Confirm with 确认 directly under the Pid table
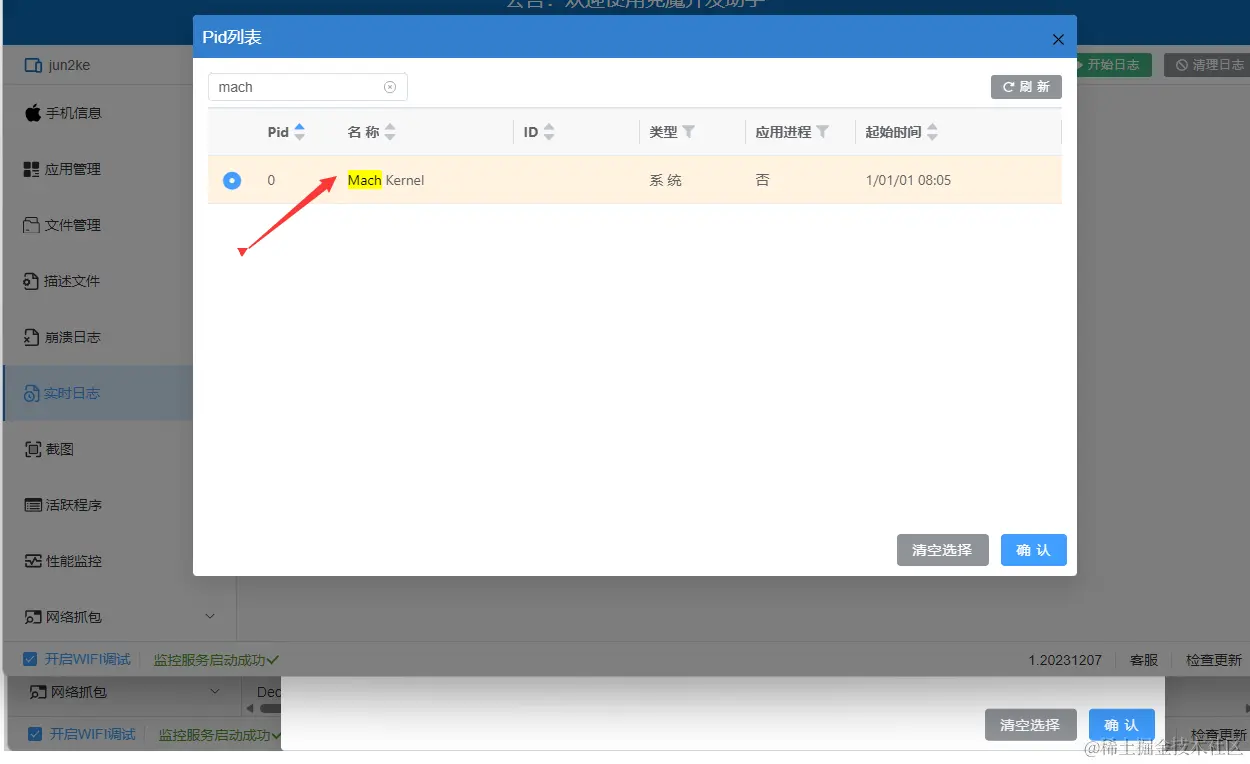Image resolution: width=1250 pixels, height=764 pixels. click(x=1033, y=550)
